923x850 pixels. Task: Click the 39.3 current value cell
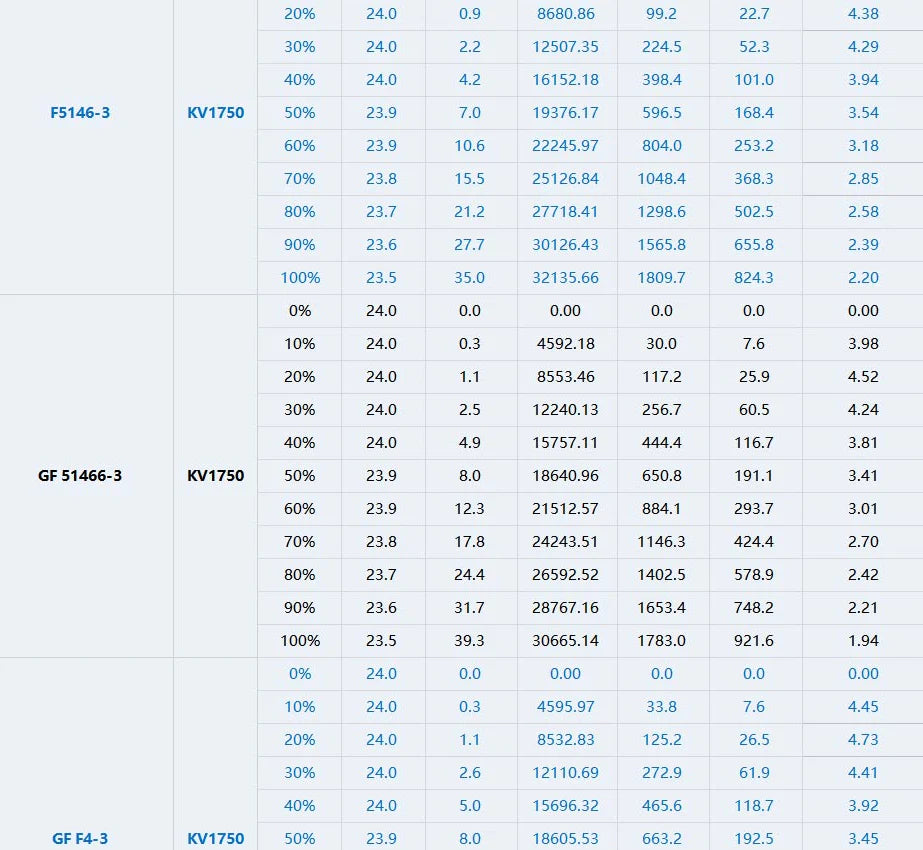point(469,641)
